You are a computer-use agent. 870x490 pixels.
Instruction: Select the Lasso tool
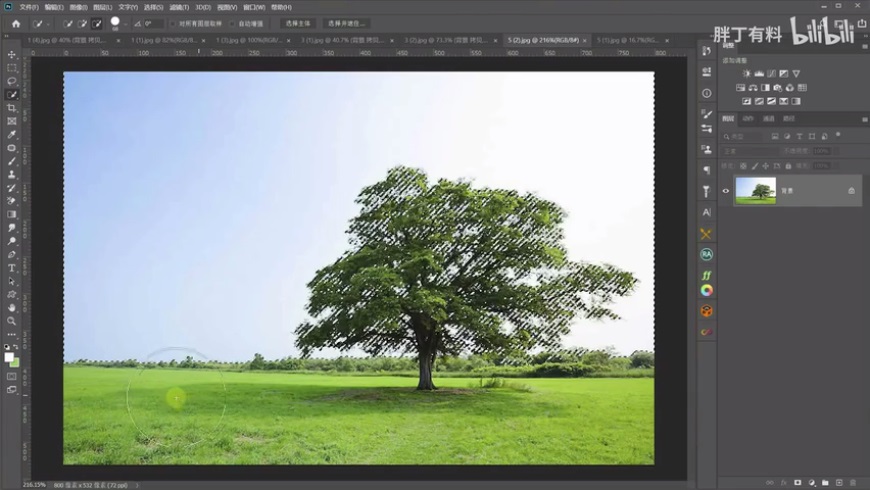(x=12, y=81)
